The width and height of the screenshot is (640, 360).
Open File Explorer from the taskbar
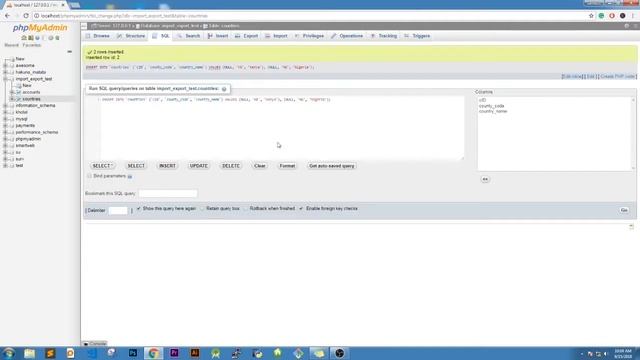pos(29,353)
